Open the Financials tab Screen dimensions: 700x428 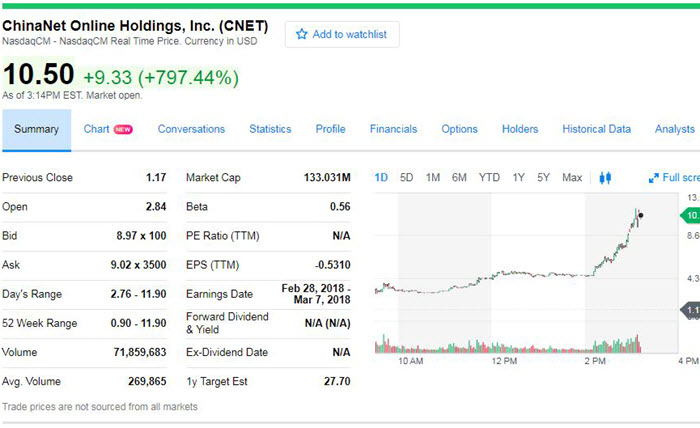pos(393,129)
